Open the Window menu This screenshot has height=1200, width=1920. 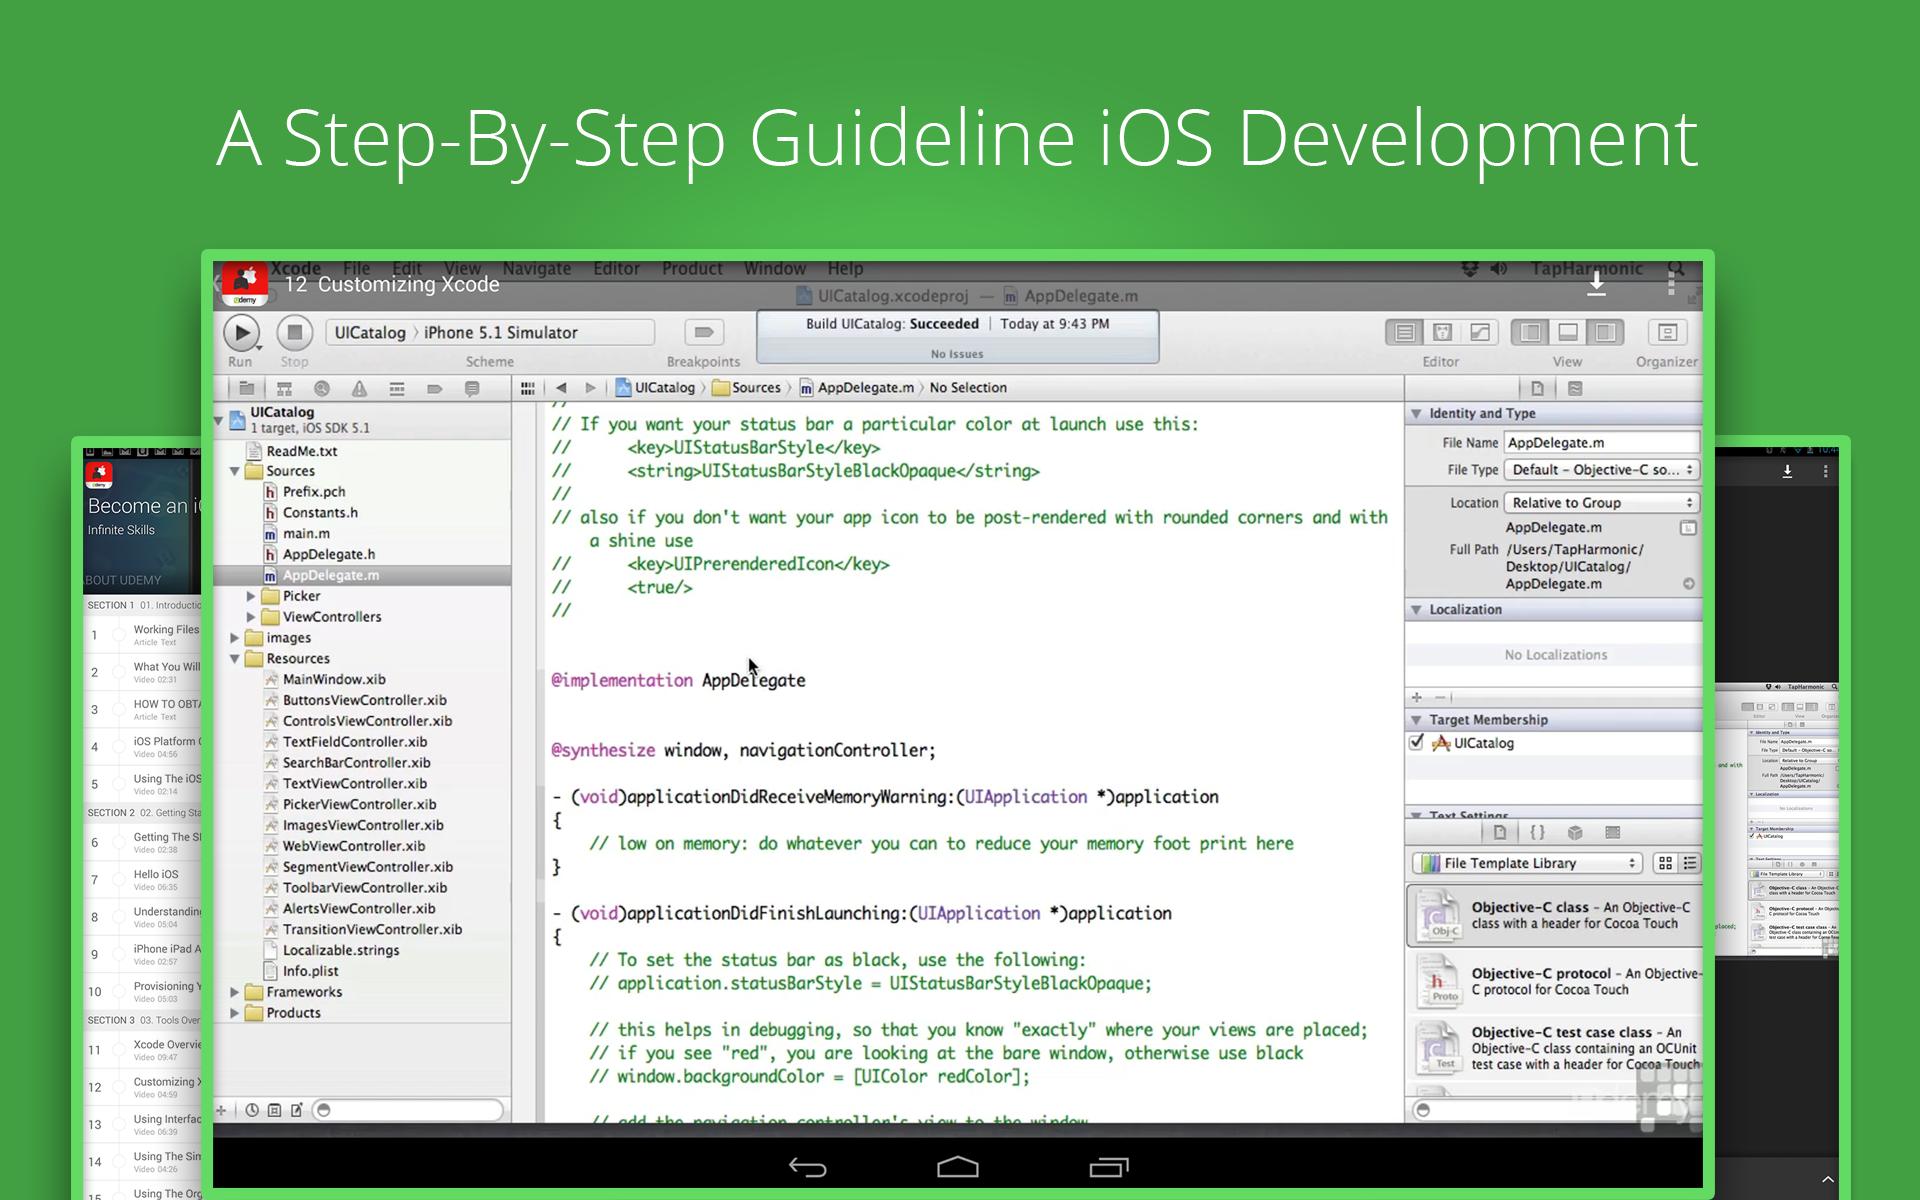pos(775,268)
